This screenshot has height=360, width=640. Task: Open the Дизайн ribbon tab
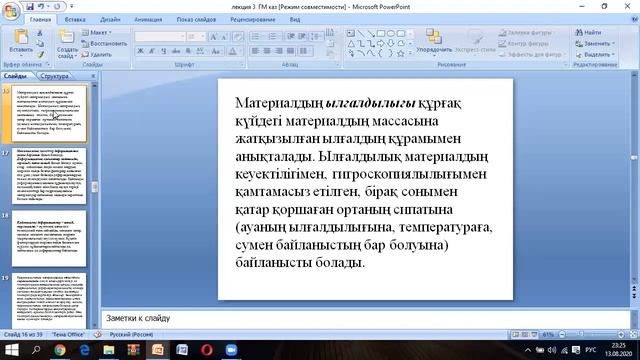point(110,20)
